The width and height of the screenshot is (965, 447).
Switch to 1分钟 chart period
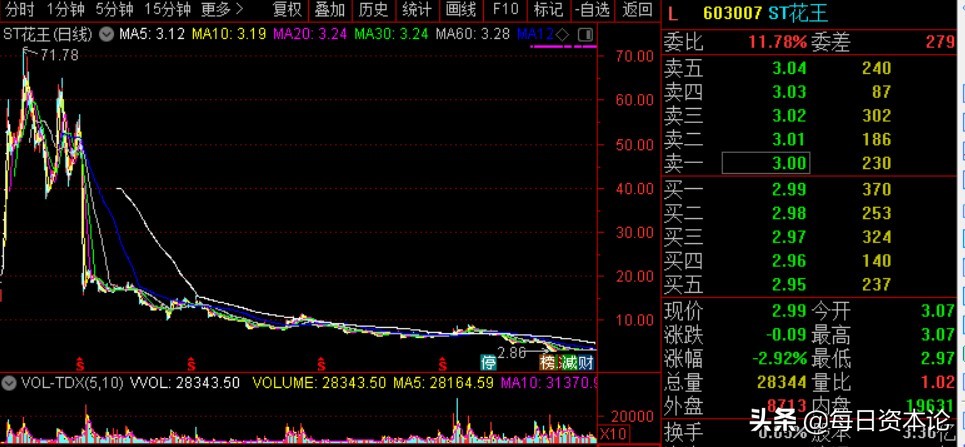click(65, 9)
